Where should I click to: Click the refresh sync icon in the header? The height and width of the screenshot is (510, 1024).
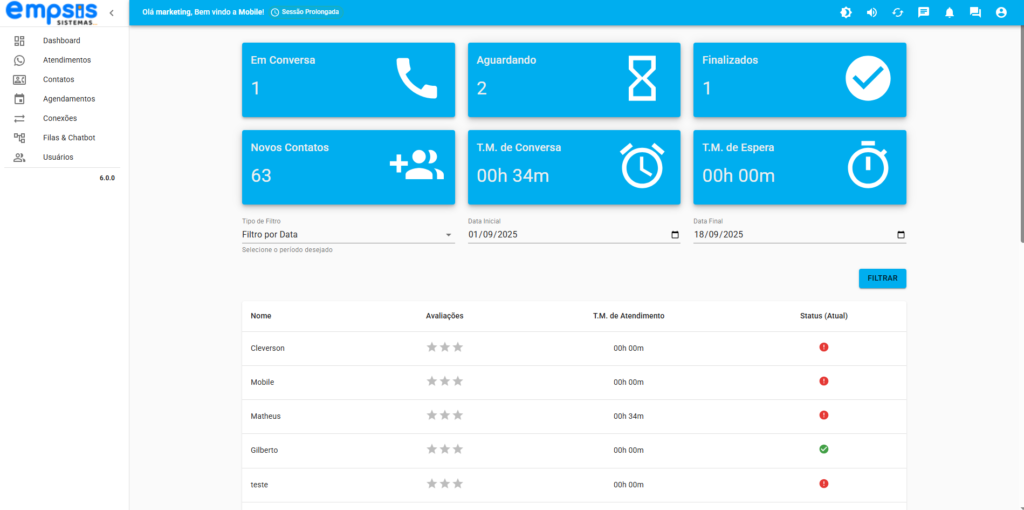897,13
